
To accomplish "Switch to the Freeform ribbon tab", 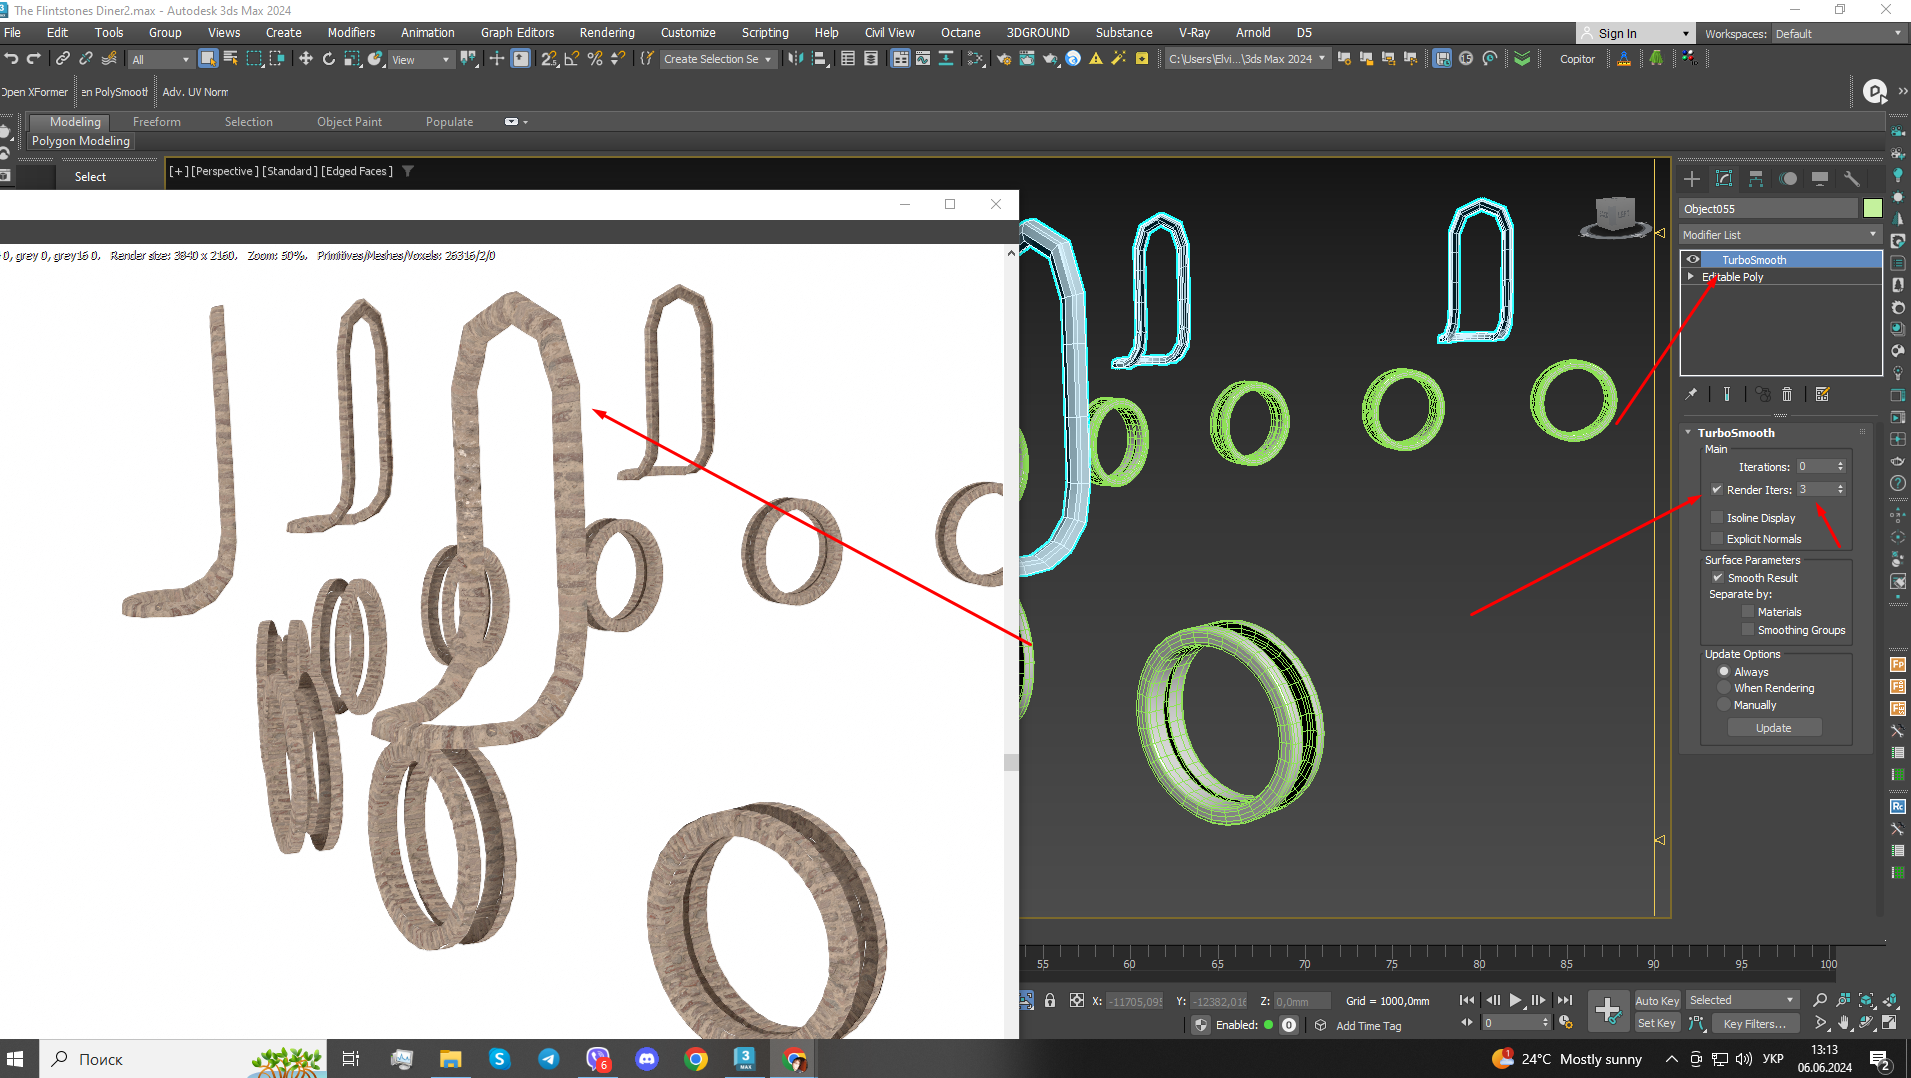I will [157, 122].
